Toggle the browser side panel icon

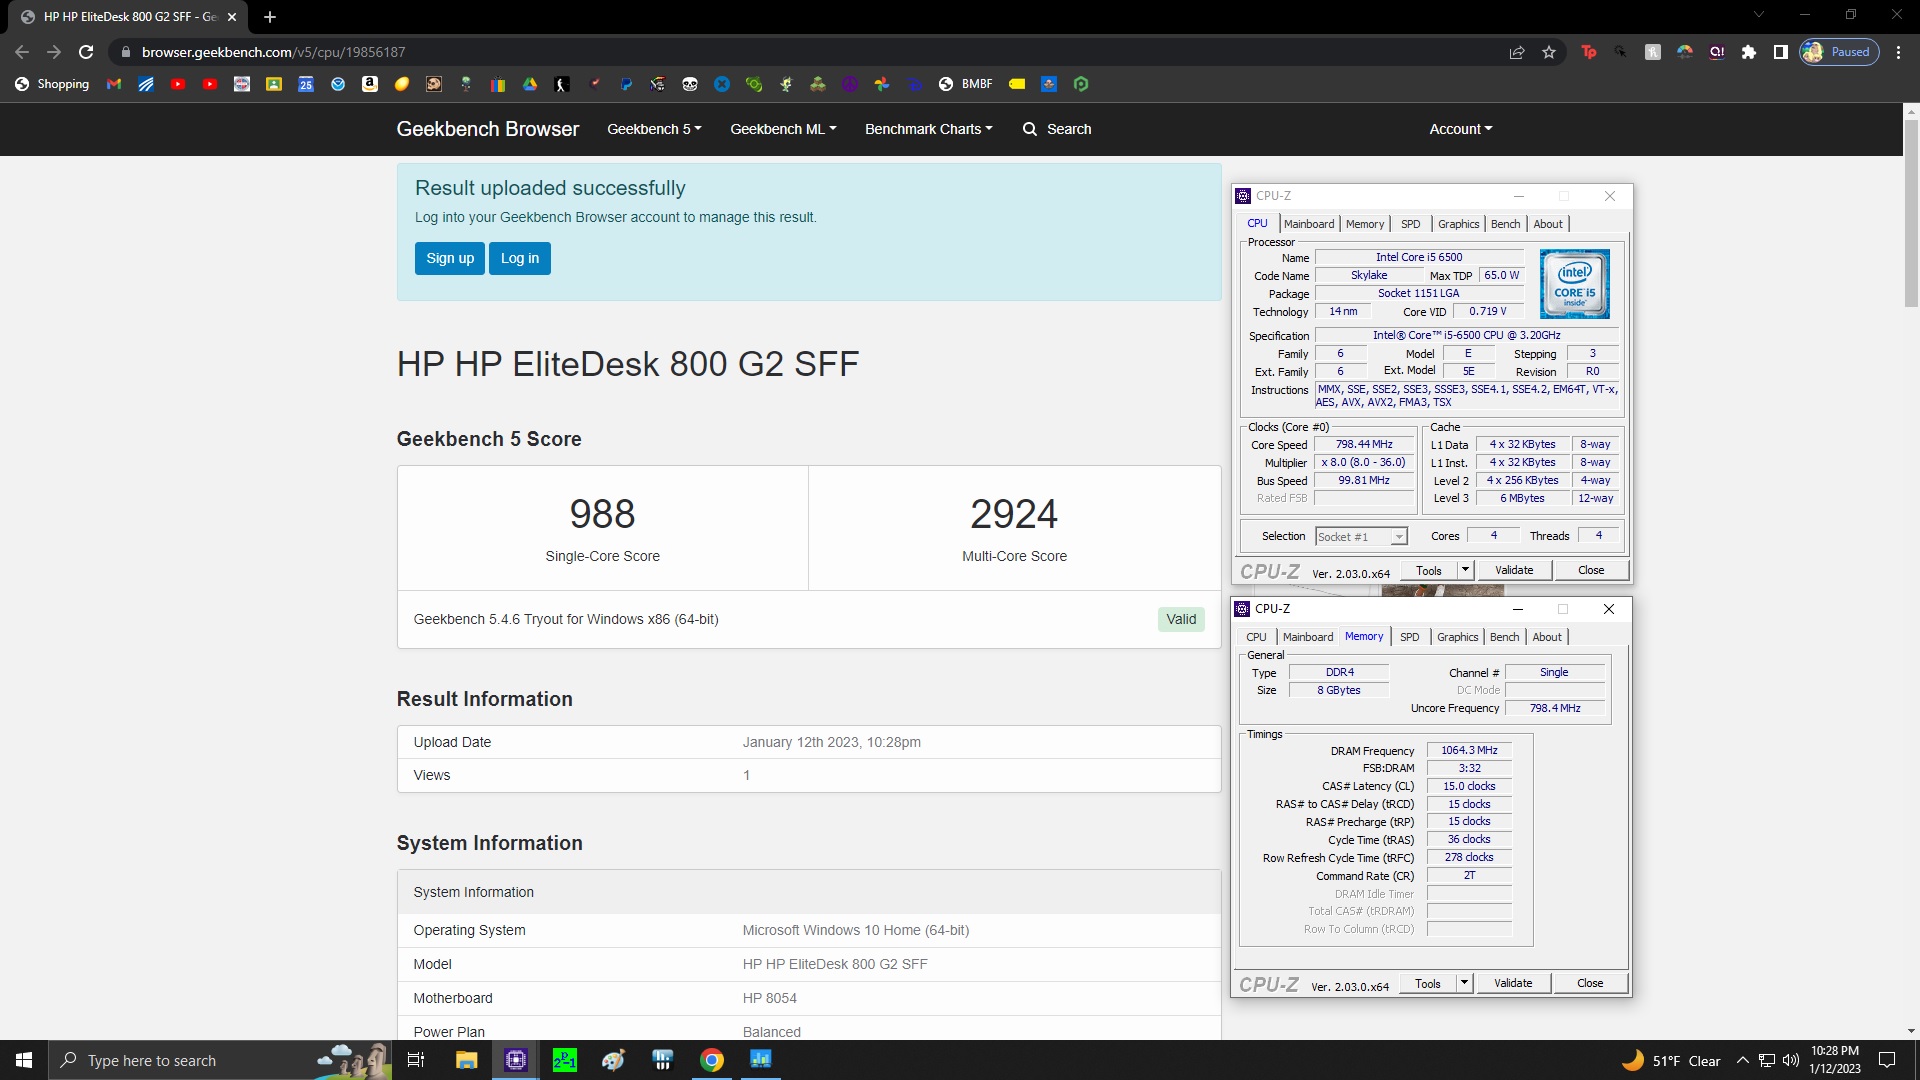click(x=1781, y=52)
